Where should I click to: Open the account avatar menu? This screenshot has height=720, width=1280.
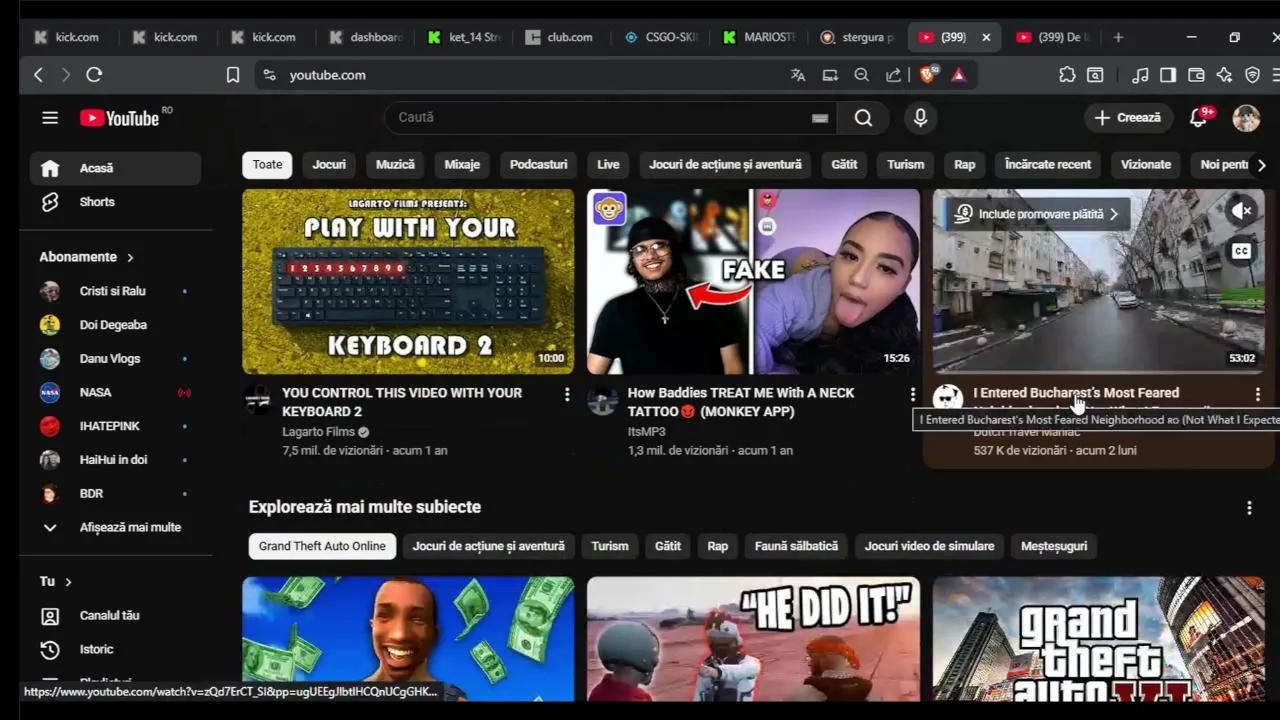tap(1246, 118)
